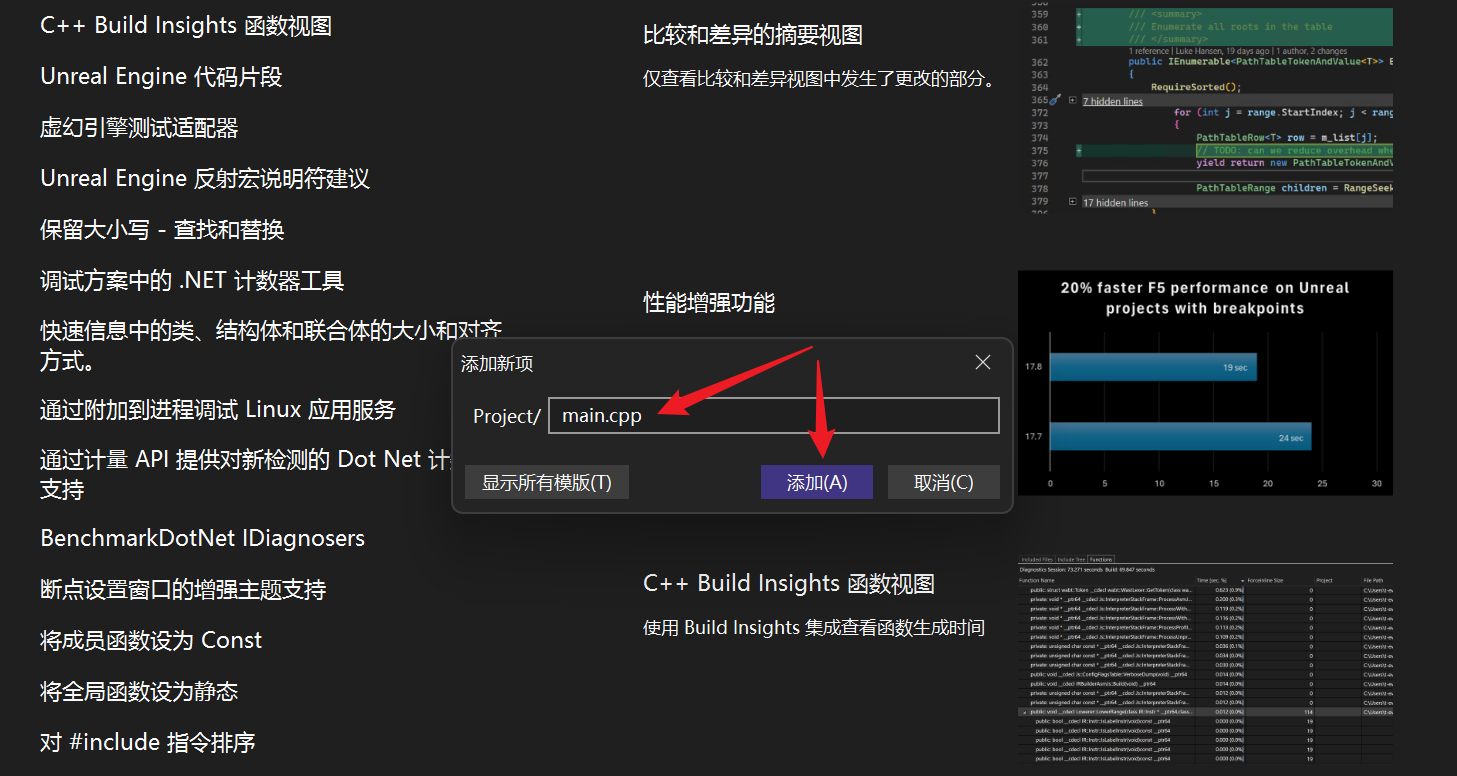
Task: Click the green added-line marker at line 359
Action: 1078,14
